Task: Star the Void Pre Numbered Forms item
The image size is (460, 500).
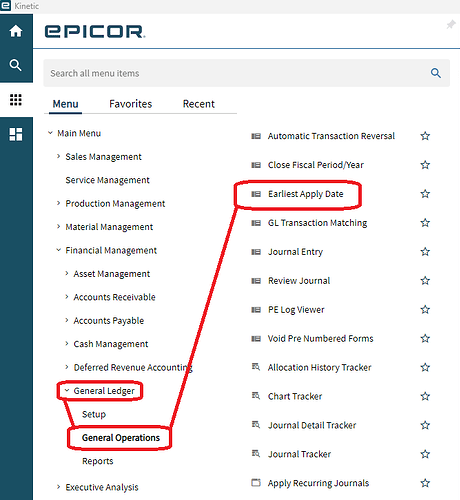Action: 425,339
